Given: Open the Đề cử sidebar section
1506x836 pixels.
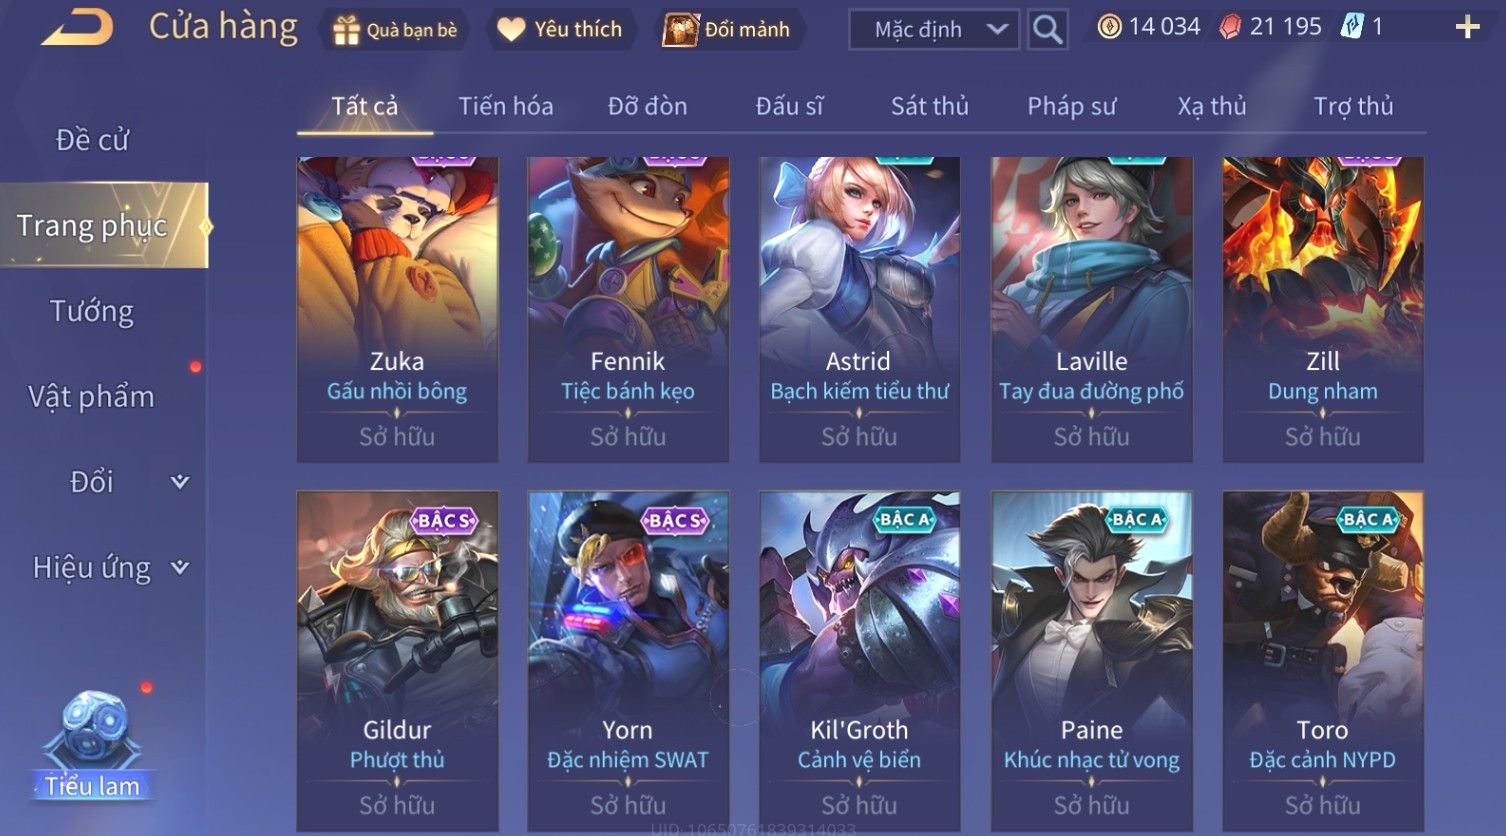Looking at the screenshot, I should [x=92, y=140].
